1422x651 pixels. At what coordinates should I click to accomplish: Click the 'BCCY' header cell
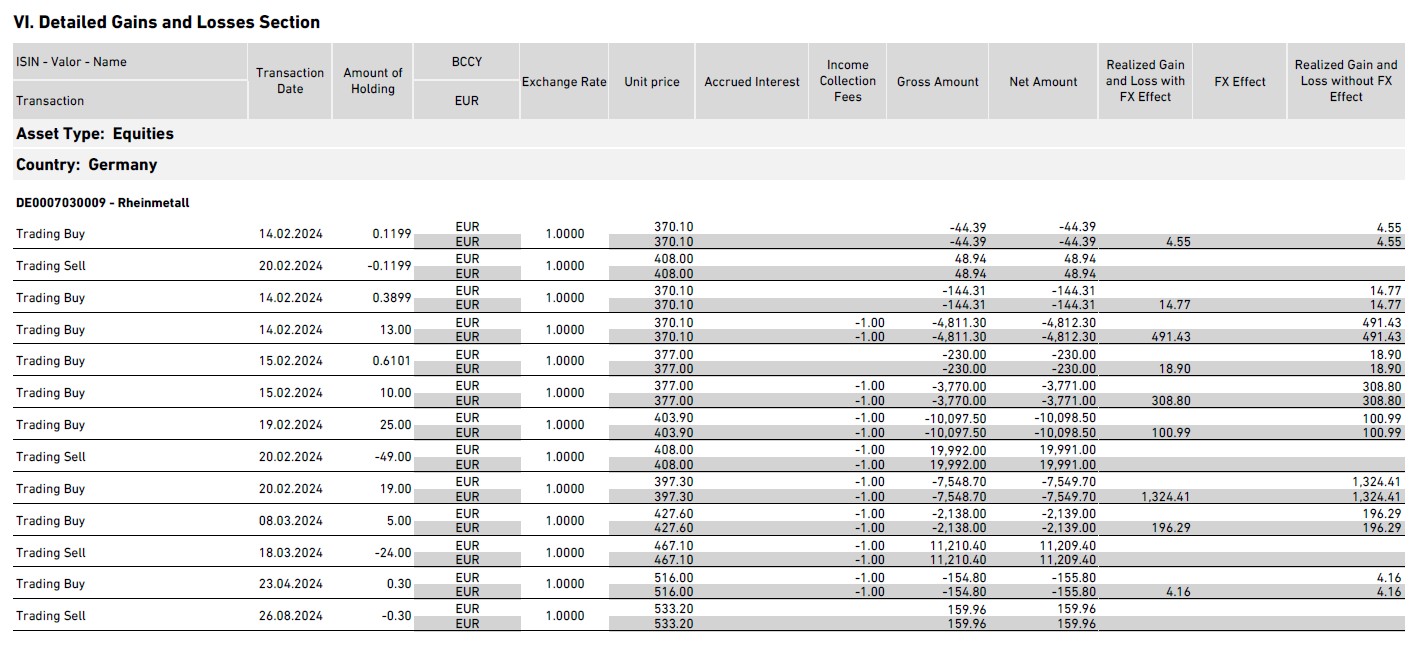466,62
